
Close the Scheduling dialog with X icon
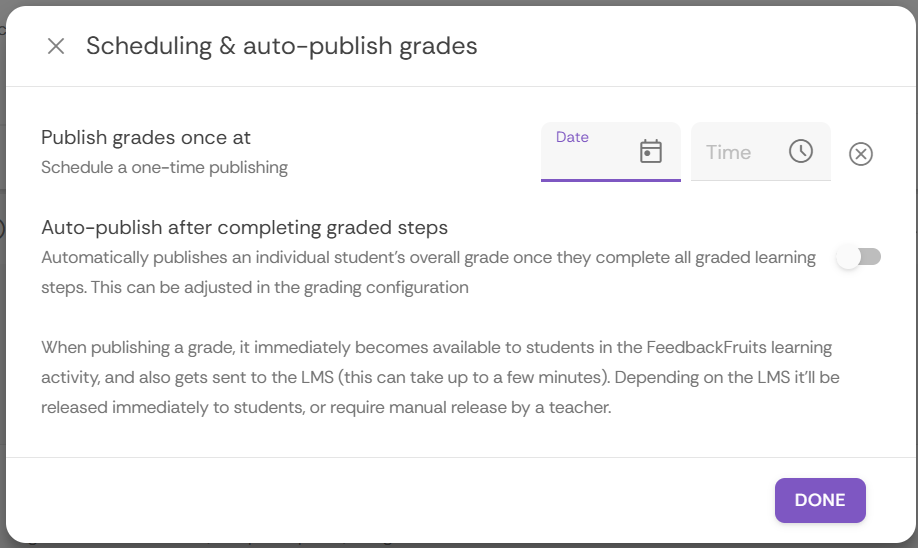tap(56, 46)
